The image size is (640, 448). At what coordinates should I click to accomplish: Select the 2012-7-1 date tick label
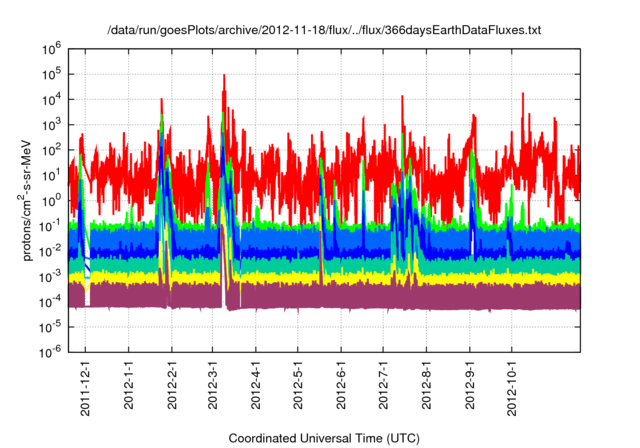pos(383,384)
